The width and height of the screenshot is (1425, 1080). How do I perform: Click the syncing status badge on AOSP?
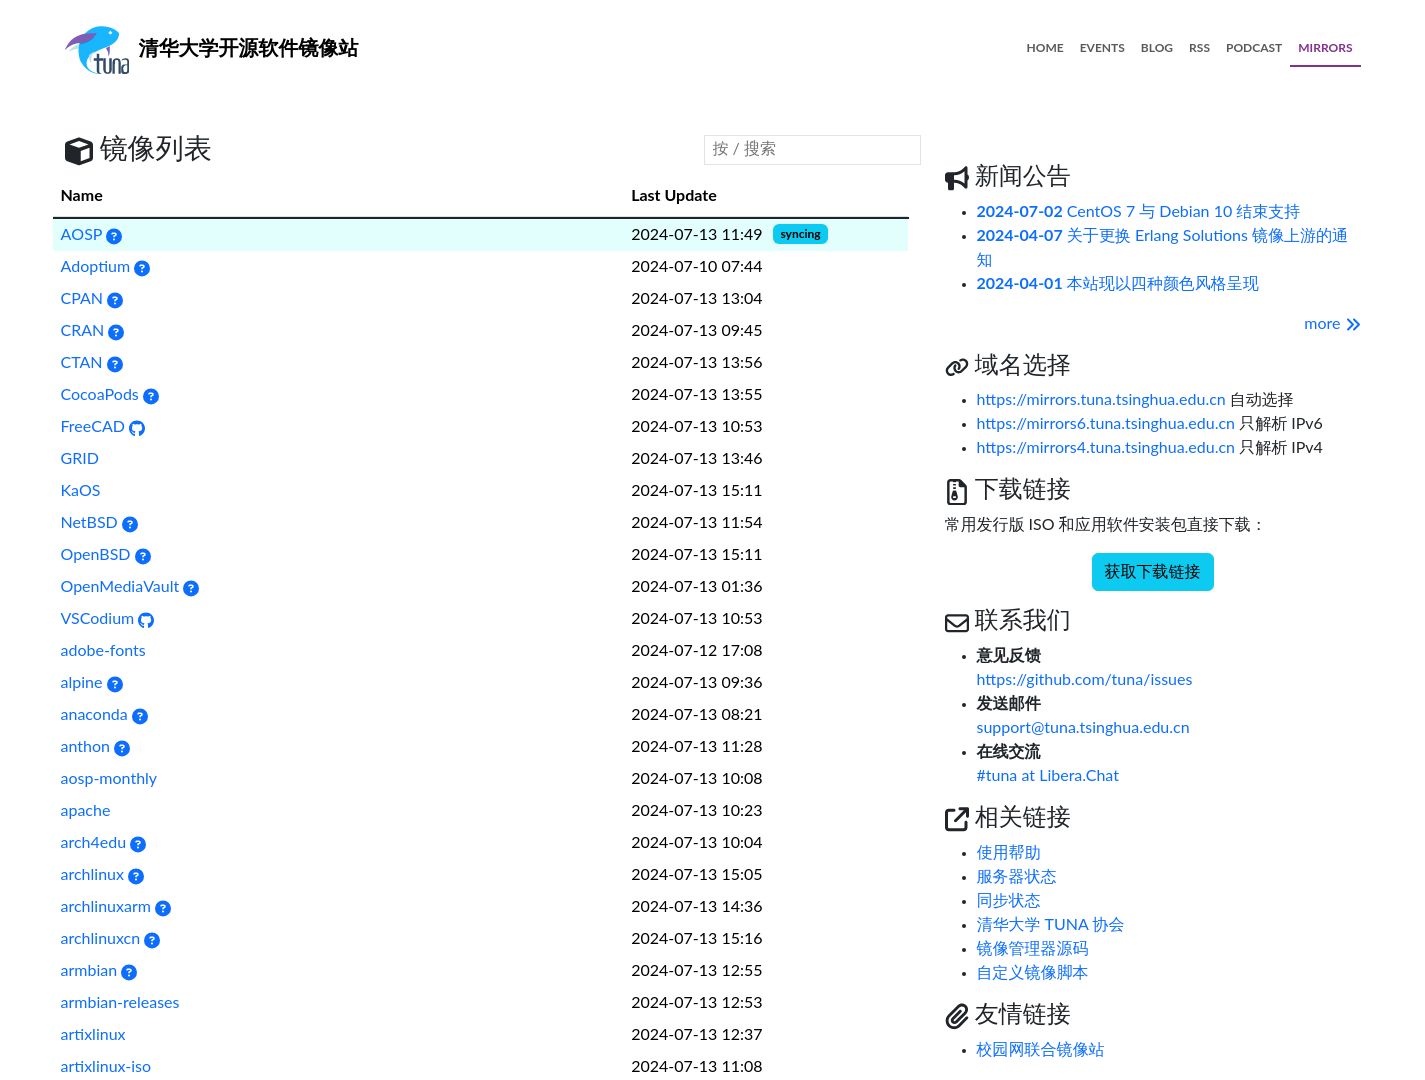(800, 234)
